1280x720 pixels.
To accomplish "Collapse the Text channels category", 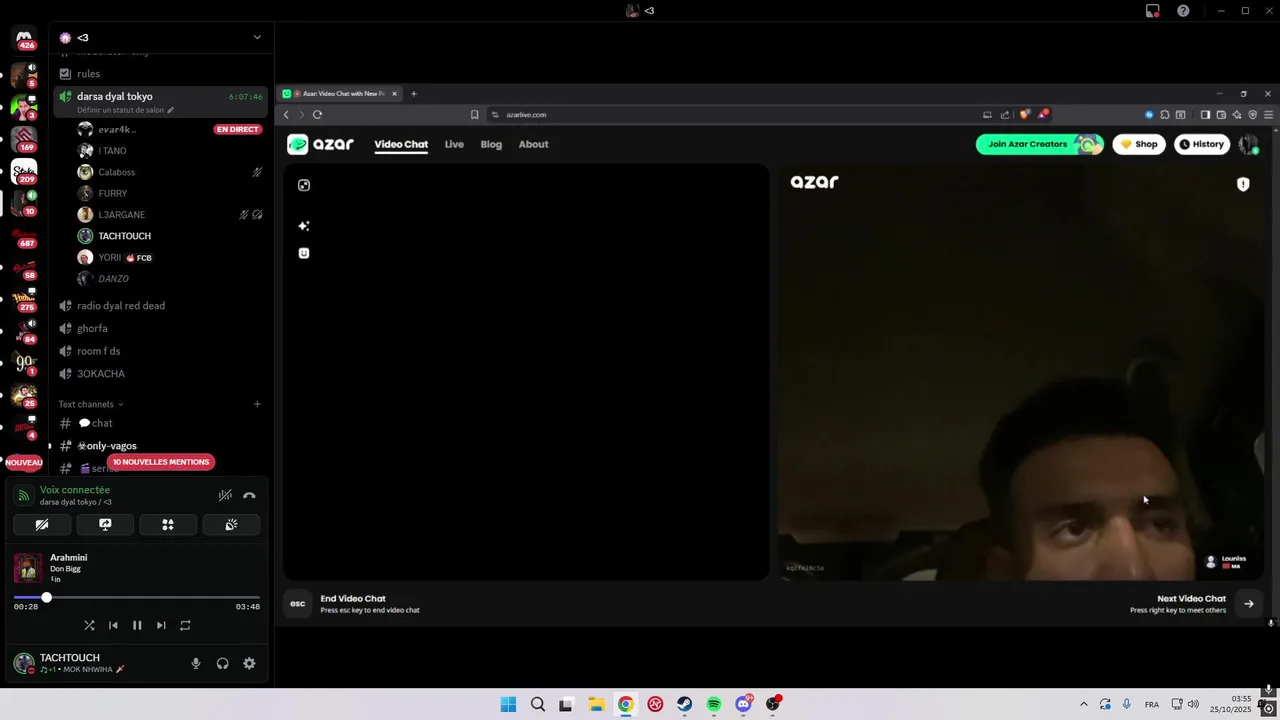I will pyautogui.click(x=91, y=404).
